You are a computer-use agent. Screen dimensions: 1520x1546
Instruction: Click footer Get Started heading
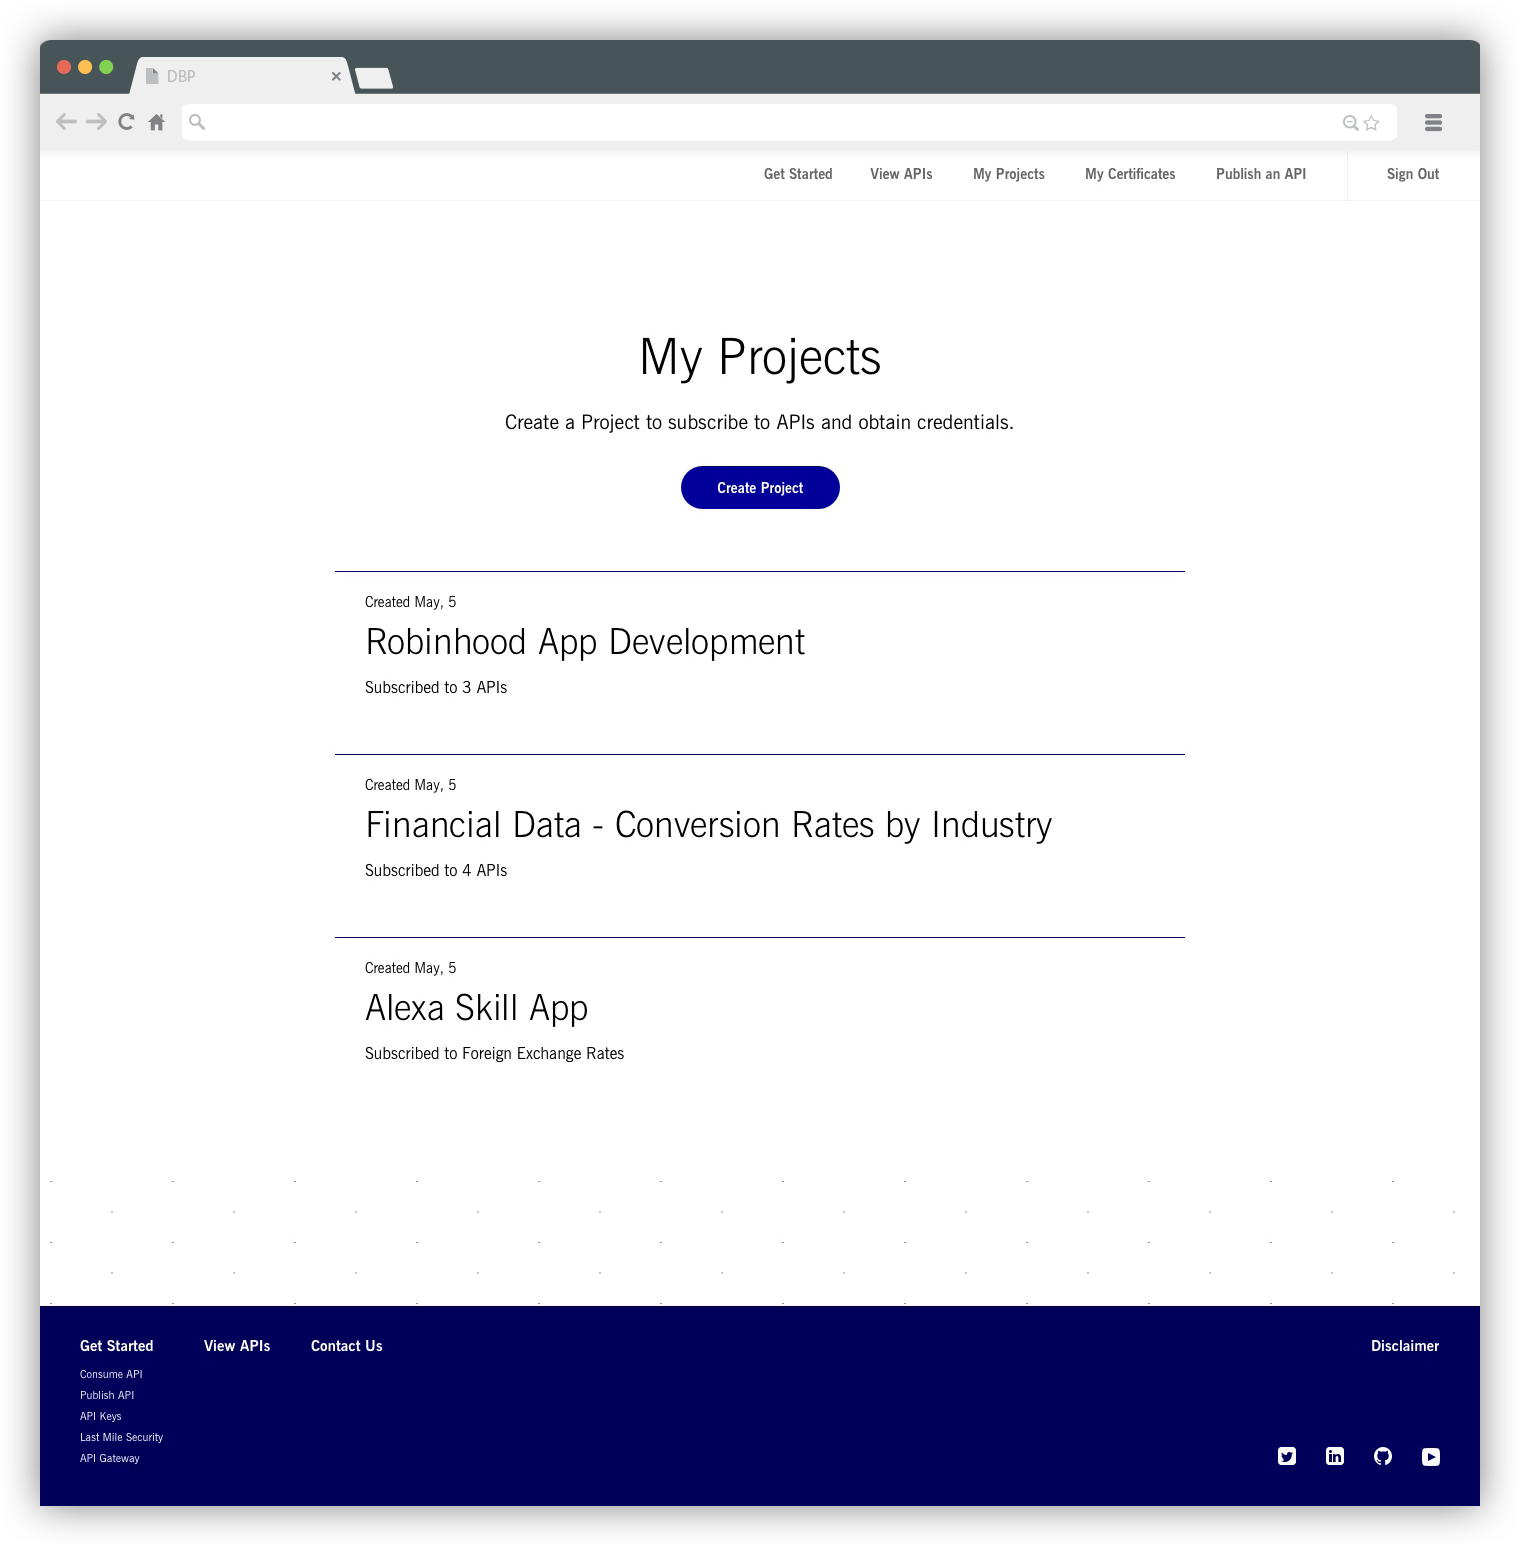[x=117, y=1346]
